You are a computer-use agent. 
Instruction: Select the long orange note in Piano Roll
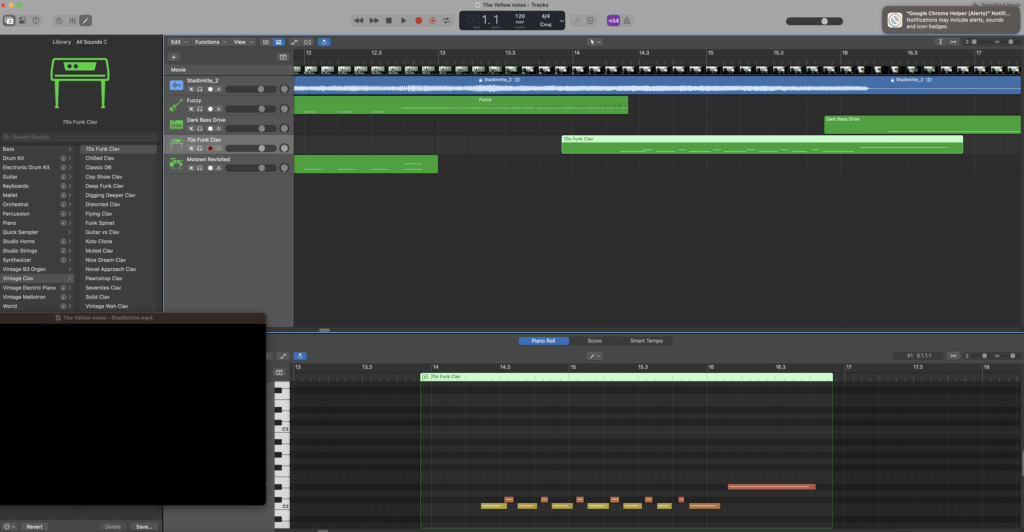click(772, 487)
